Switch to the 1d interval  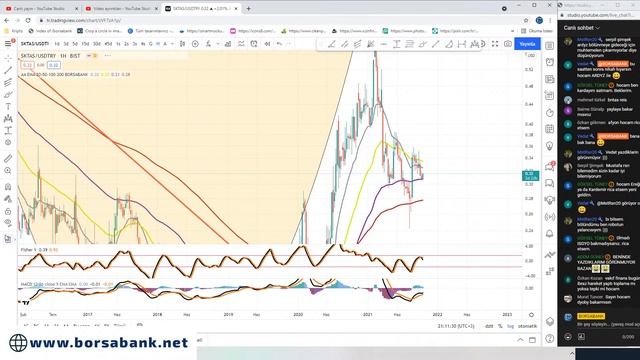coord(57,44)
